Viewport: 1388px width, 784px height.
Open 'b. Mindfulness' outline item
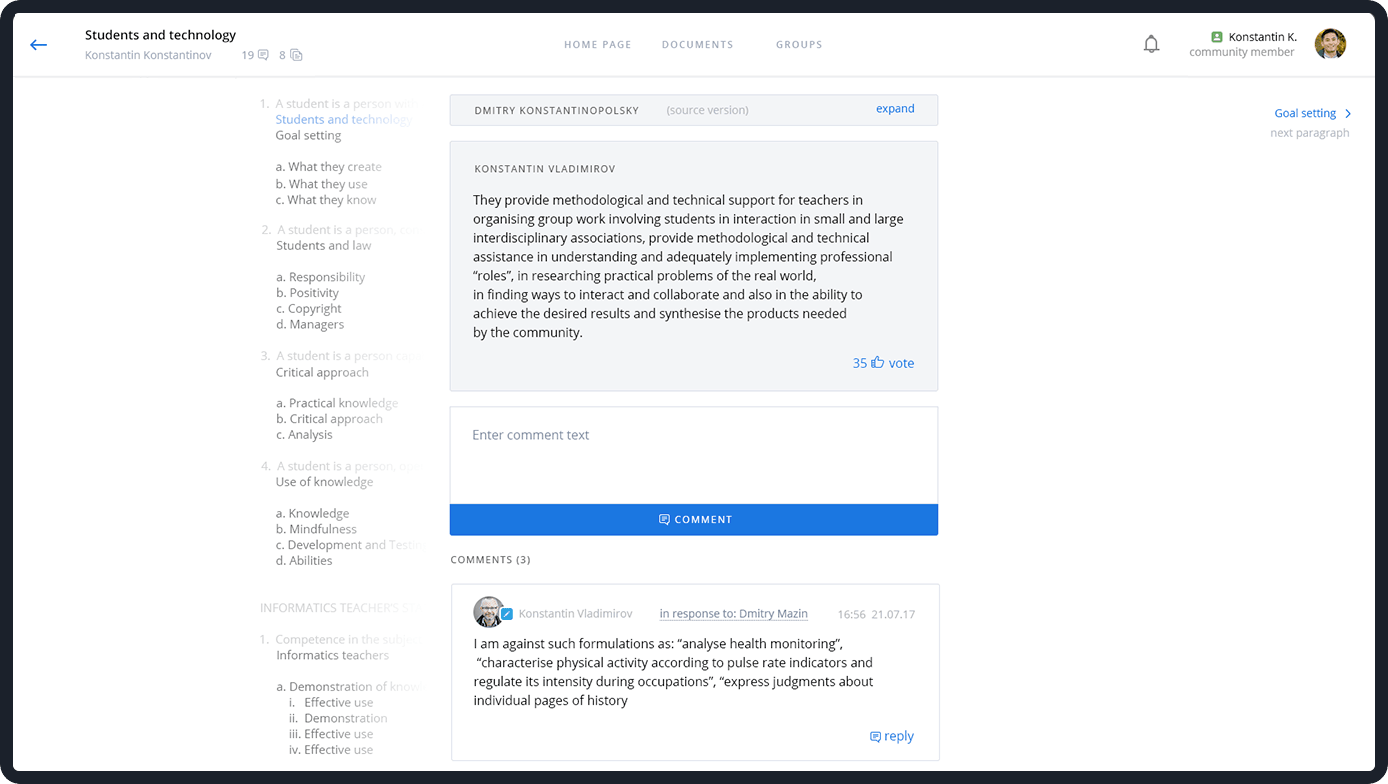coord(317,529)
